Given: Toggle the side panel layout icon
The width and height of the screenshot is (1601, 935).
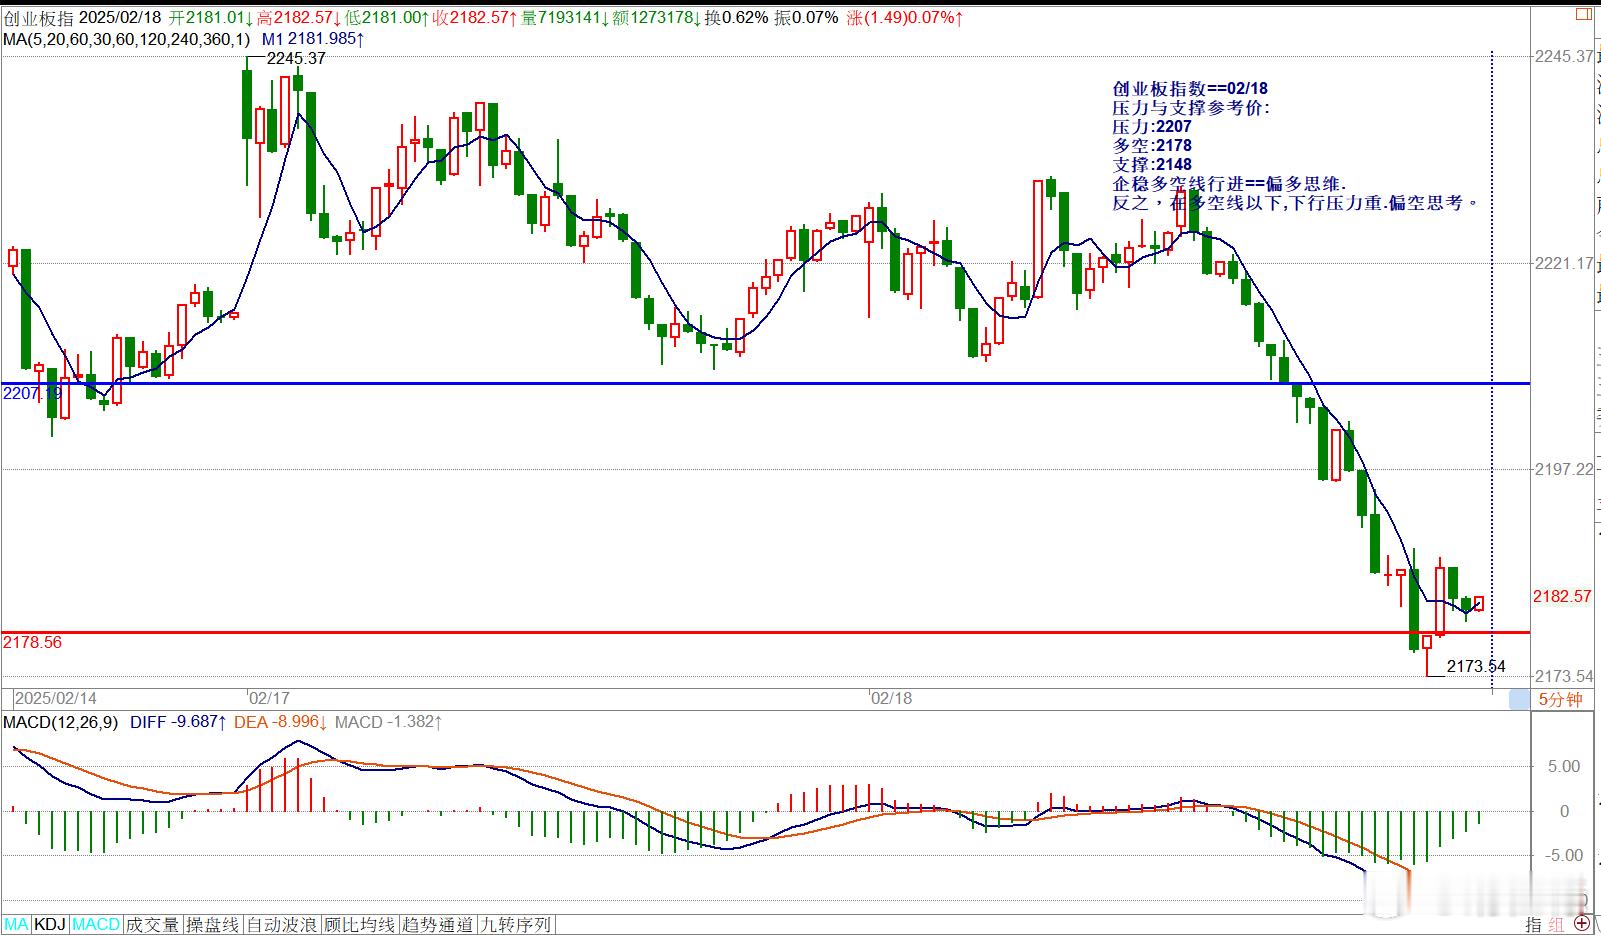Looking at the screenshot, I should pos(1582,13).
